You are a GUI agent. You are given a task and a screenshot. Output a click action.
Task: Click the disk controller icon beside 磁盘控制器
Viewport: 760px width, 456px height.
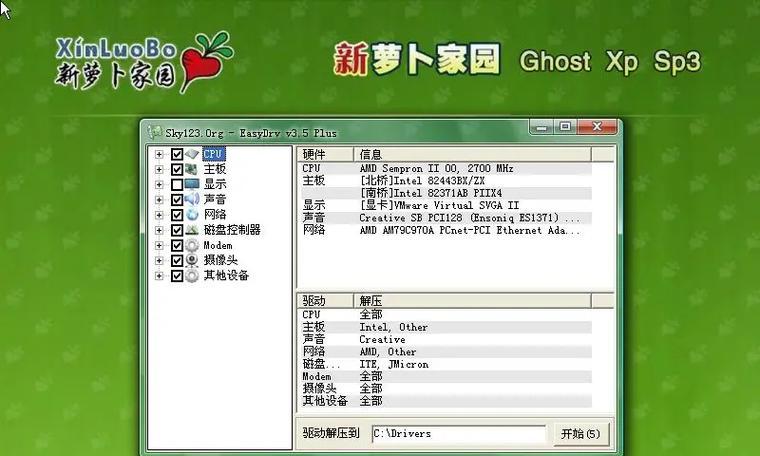192,230
